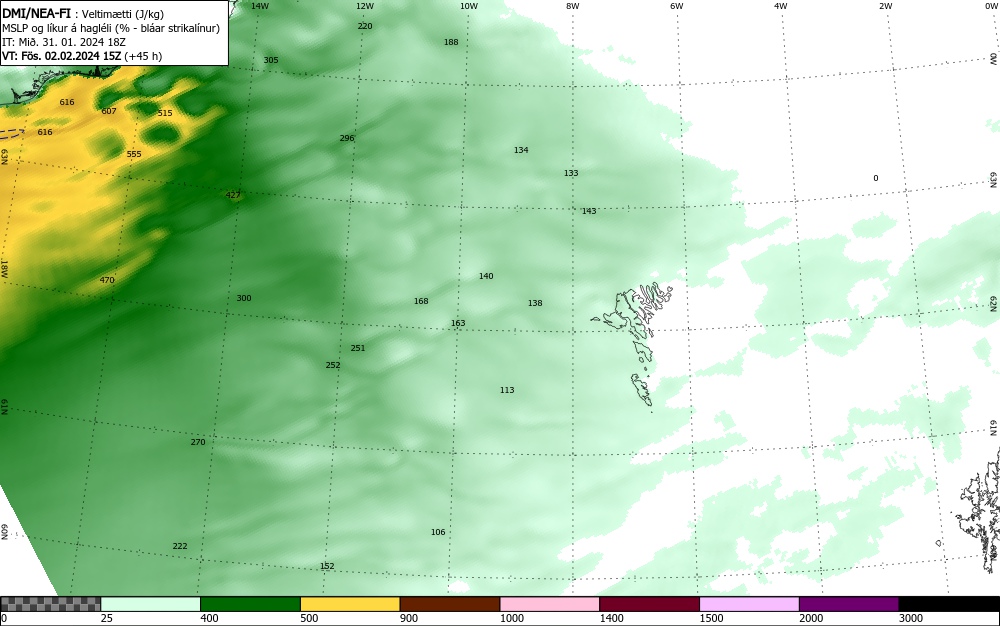Click the map value 168
The image size is (1000, 626).
click(421, 301)
